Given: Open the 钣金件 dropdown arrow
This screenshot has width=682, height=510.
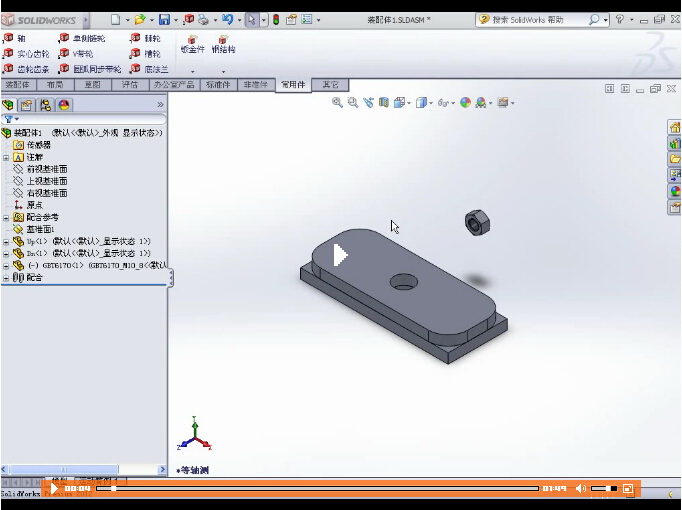Looking at the screenshot, I should coord(192,71).
